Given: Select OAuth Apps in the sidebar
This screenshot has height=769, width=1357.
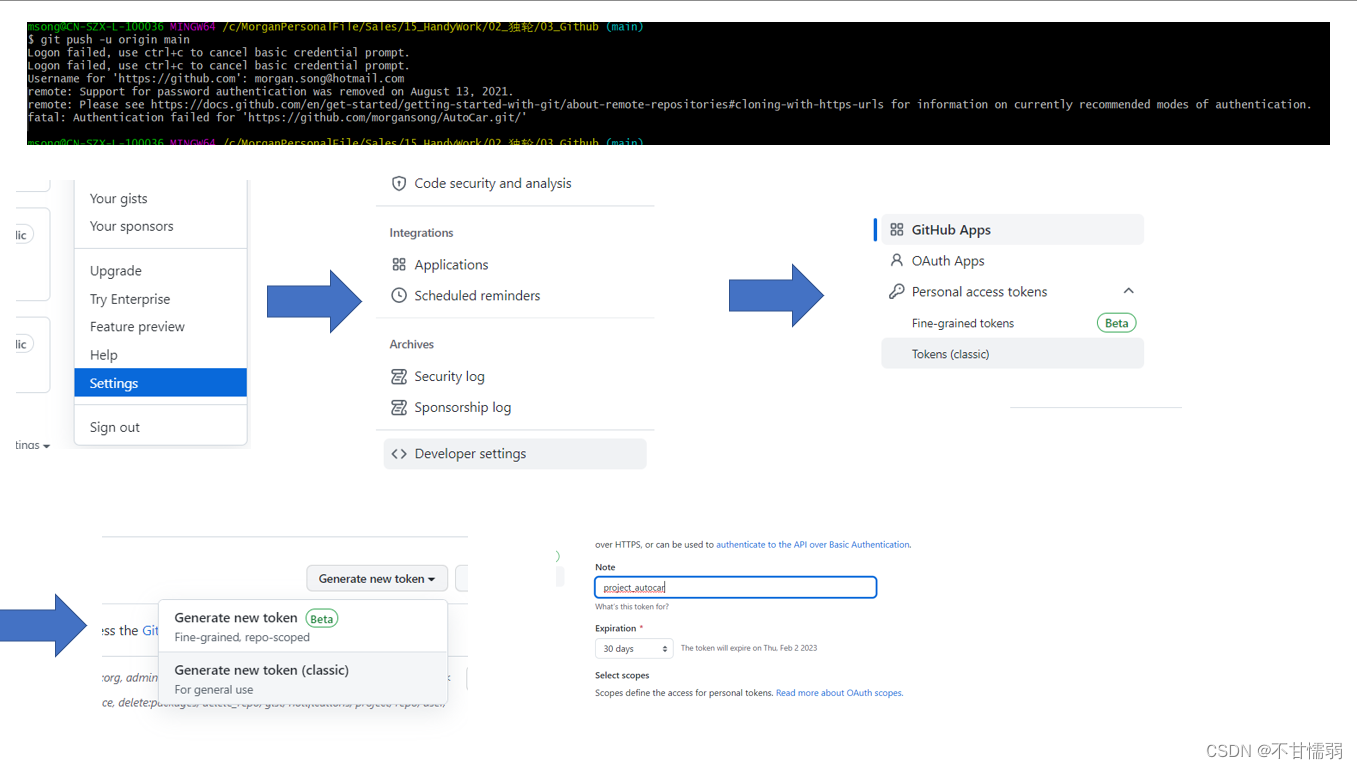Looking at the screenshot, I should point(948,260).
